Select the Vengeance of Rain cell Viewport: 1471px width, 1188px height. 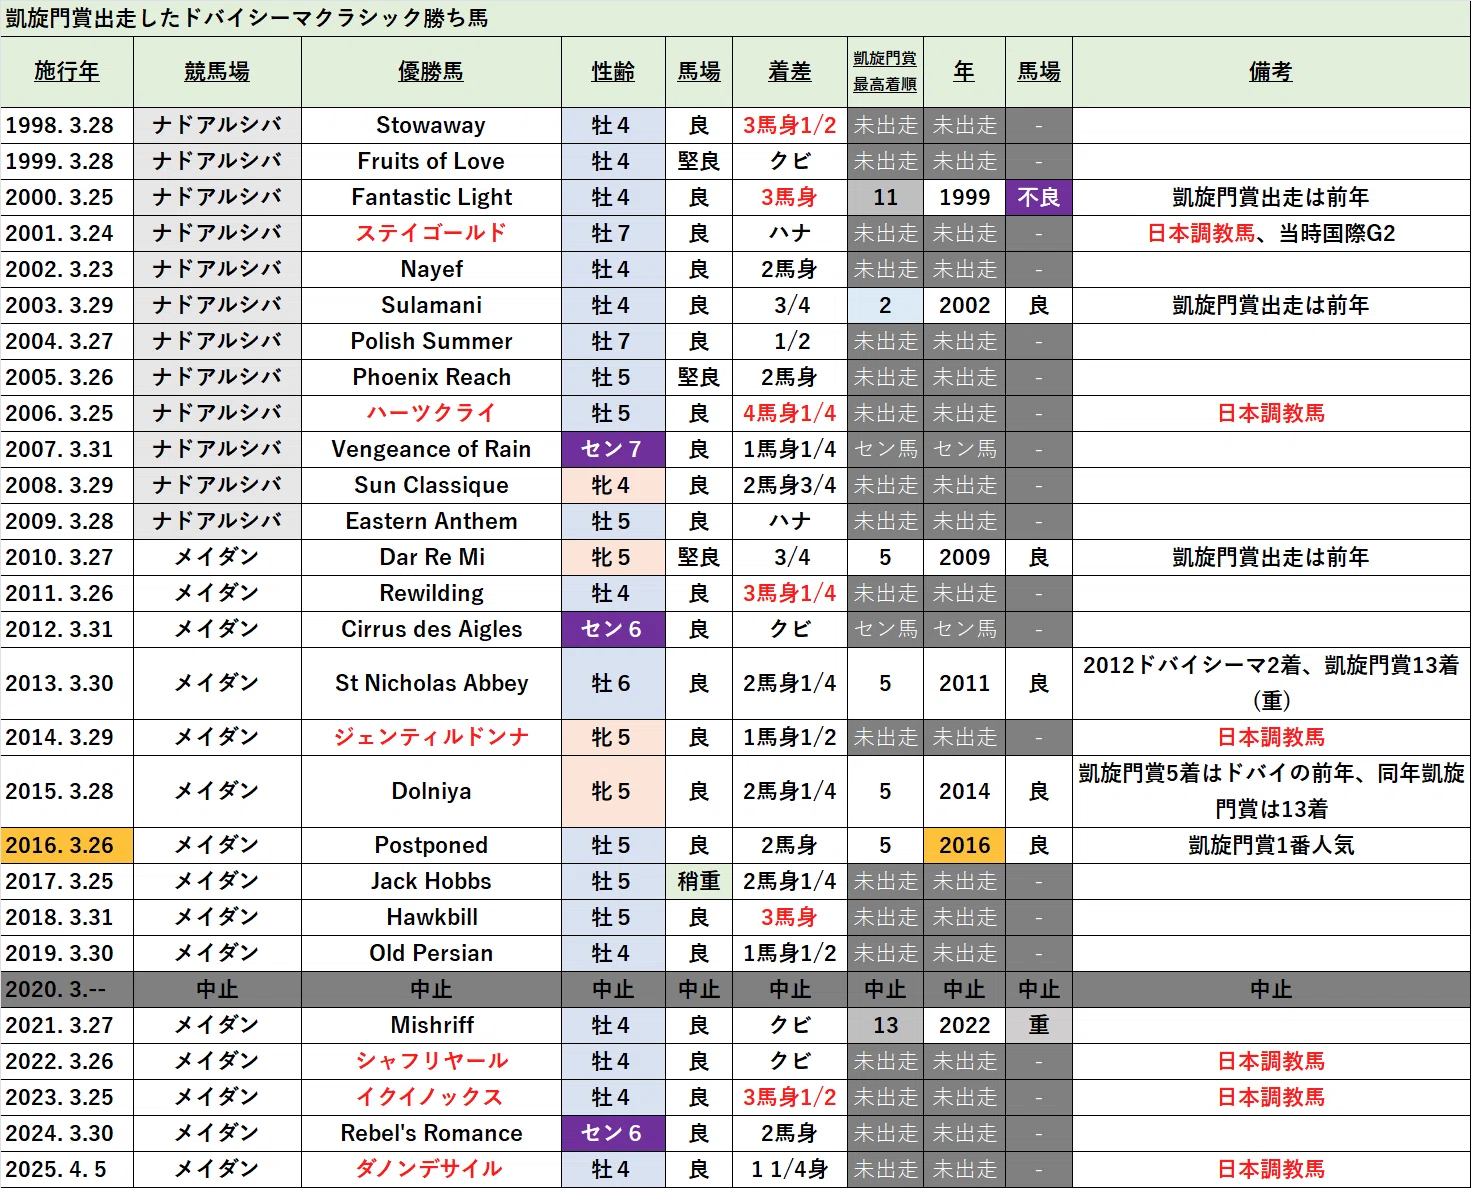431,449
